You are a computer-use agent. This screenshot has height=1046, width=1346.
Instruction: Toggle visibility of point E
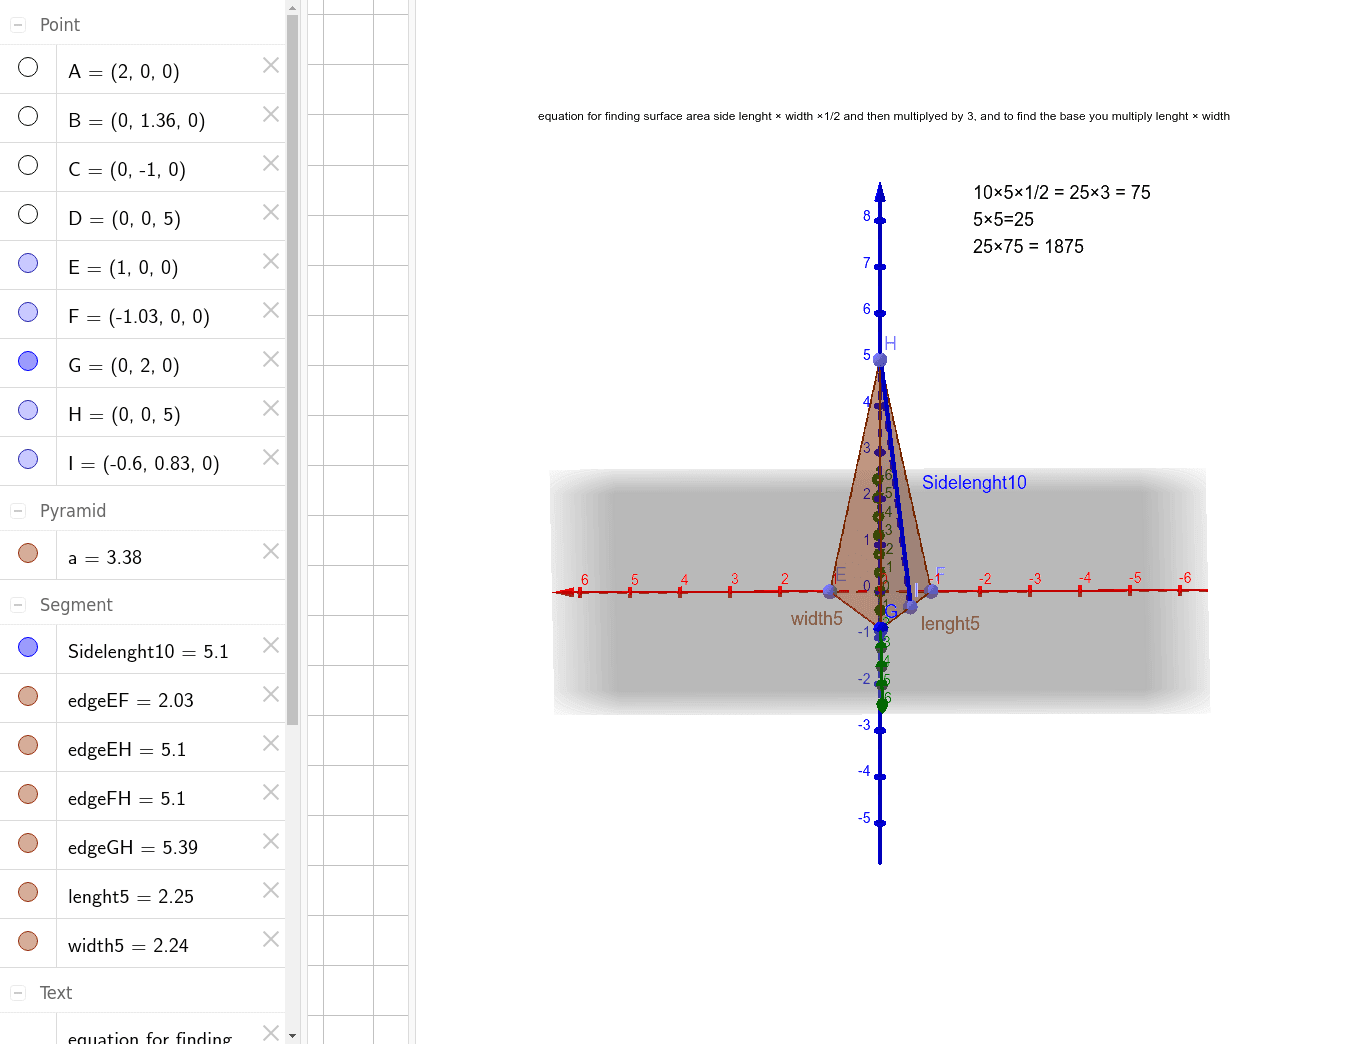(x=28, y=262)
